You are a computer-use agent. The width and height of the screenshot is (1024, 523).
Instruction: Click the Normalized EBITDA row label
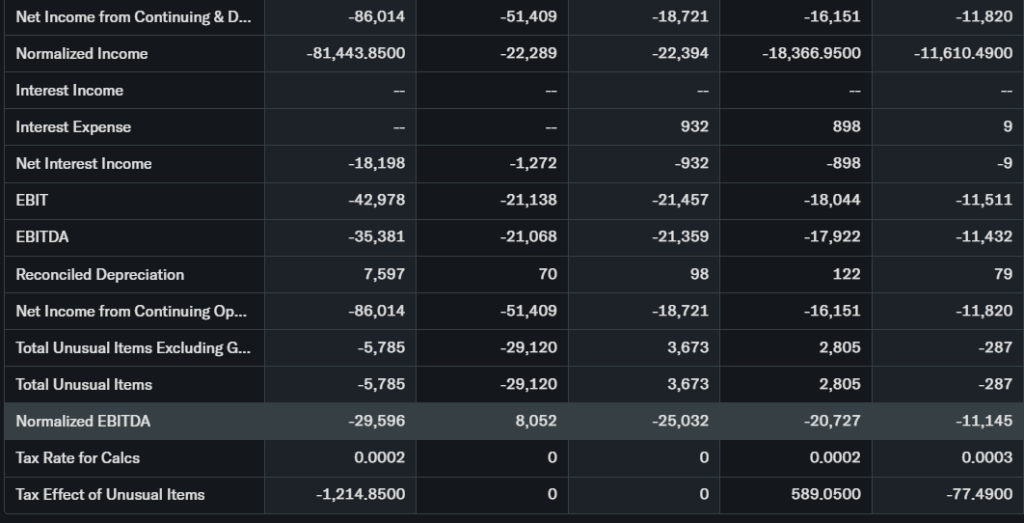click(83, 421)
